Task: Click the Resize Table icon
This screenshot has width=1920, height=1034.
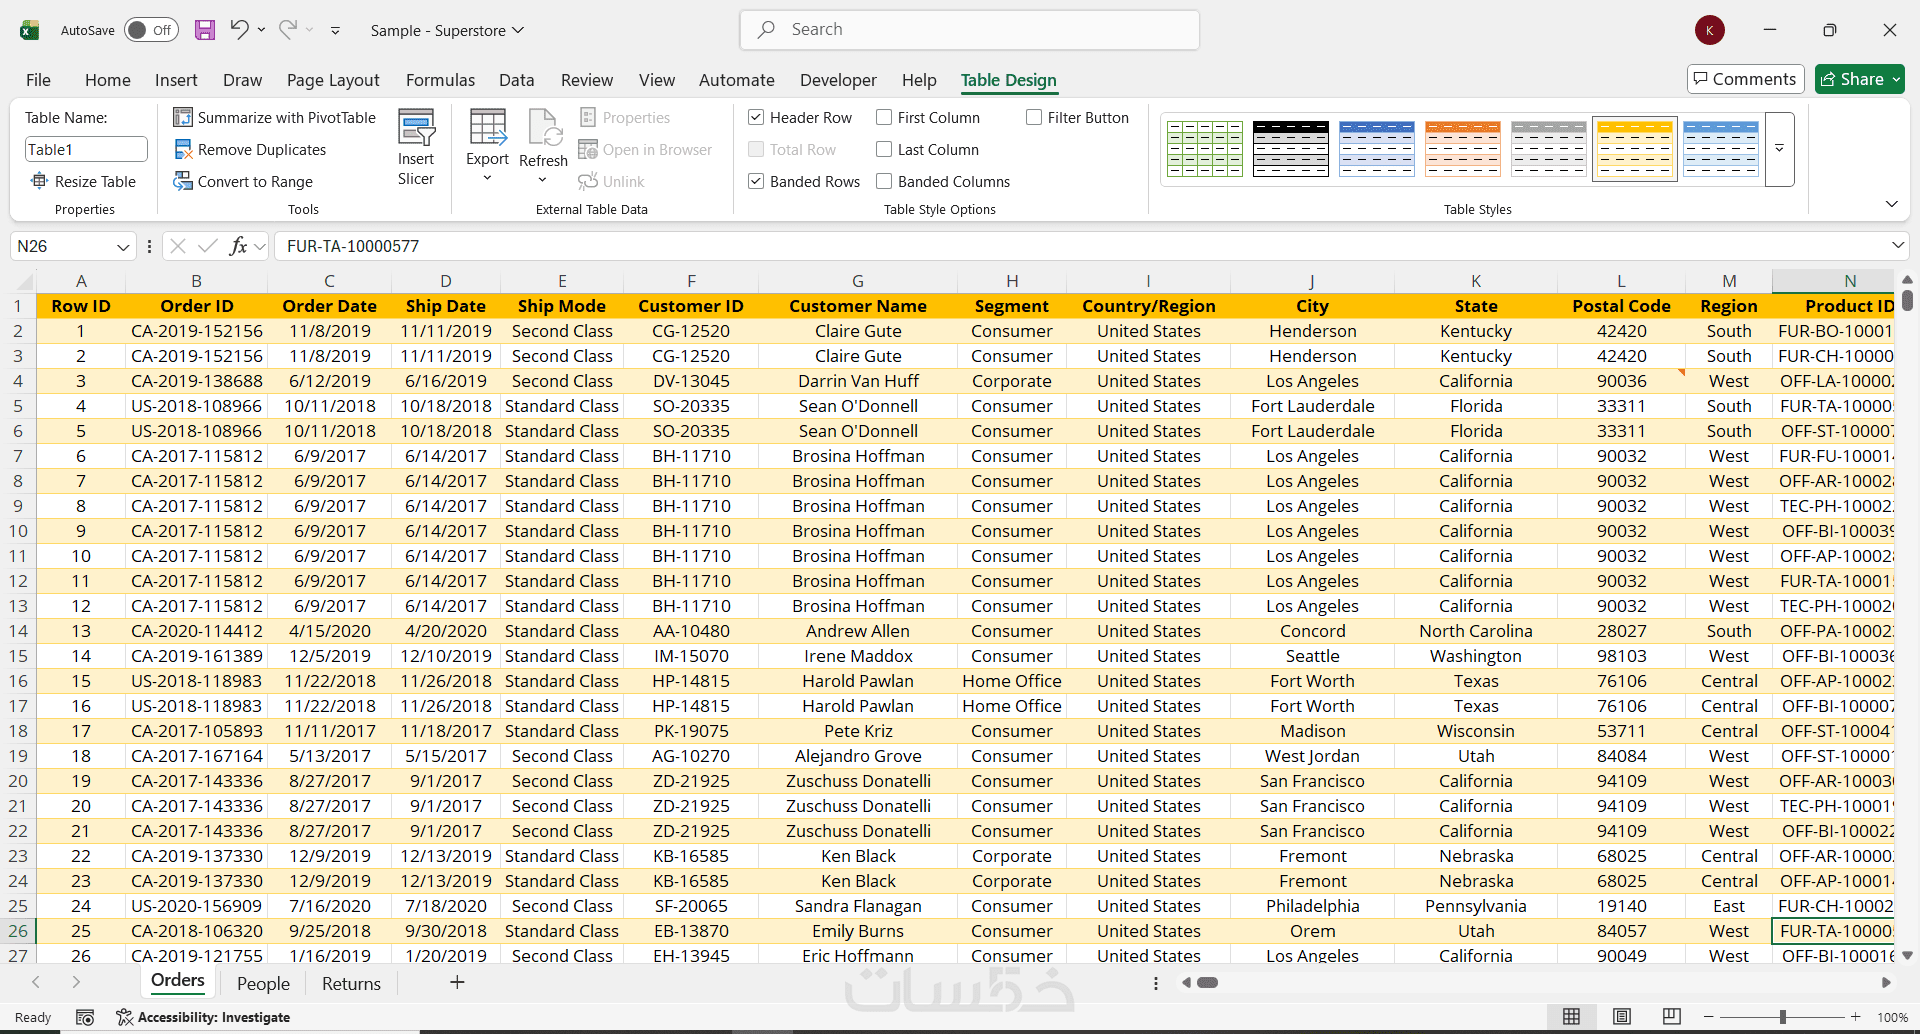Action: pos(40,181)
